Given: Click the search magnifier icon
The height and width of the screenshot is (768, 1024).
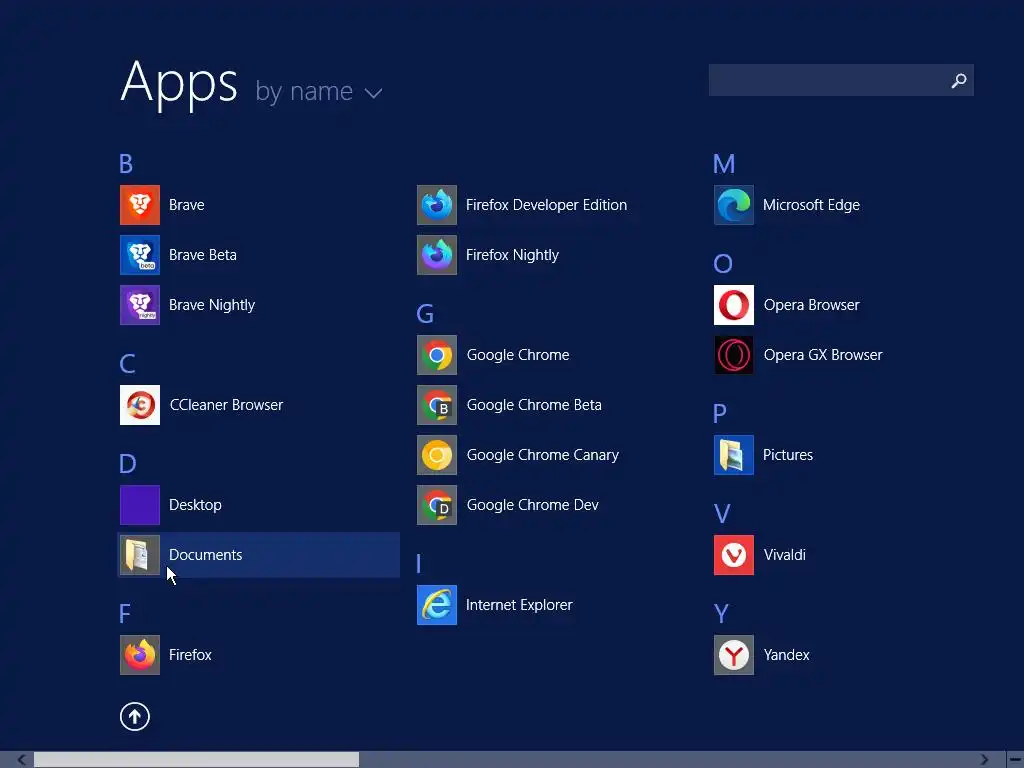Looking at the screenshot, I should click(959, 80).
